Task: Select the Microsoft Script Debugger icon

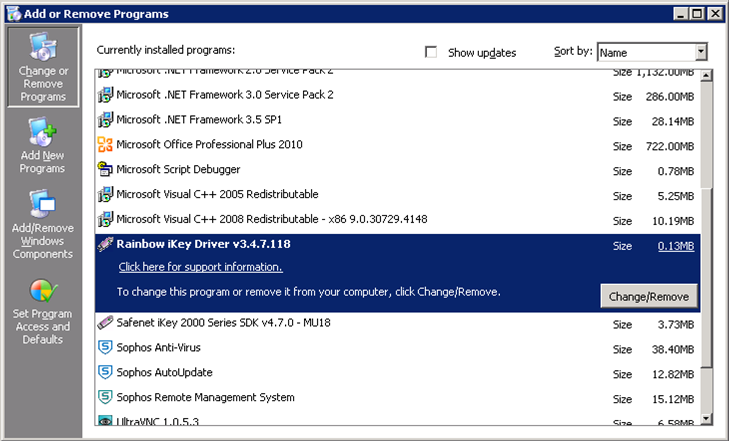Action: click(105, 169)
